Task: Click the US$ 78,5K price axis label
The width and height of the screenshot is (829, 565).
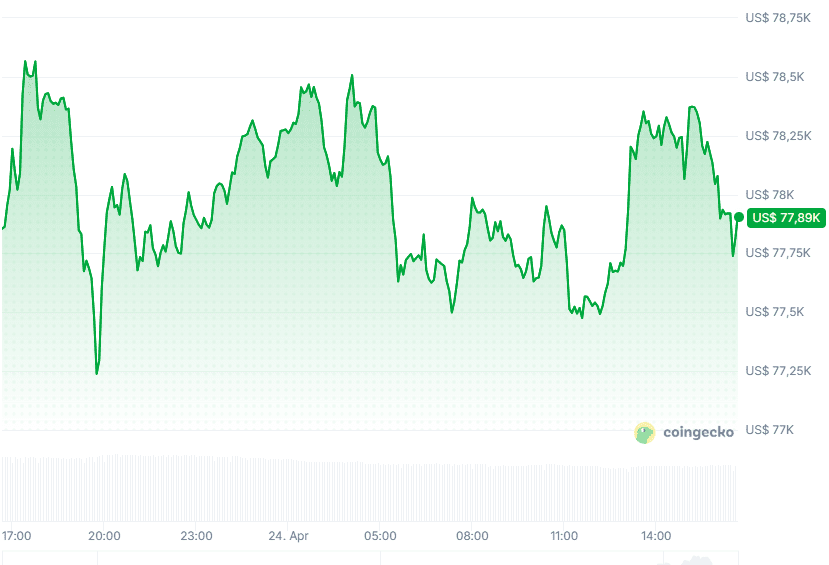Action: point(775,77)
